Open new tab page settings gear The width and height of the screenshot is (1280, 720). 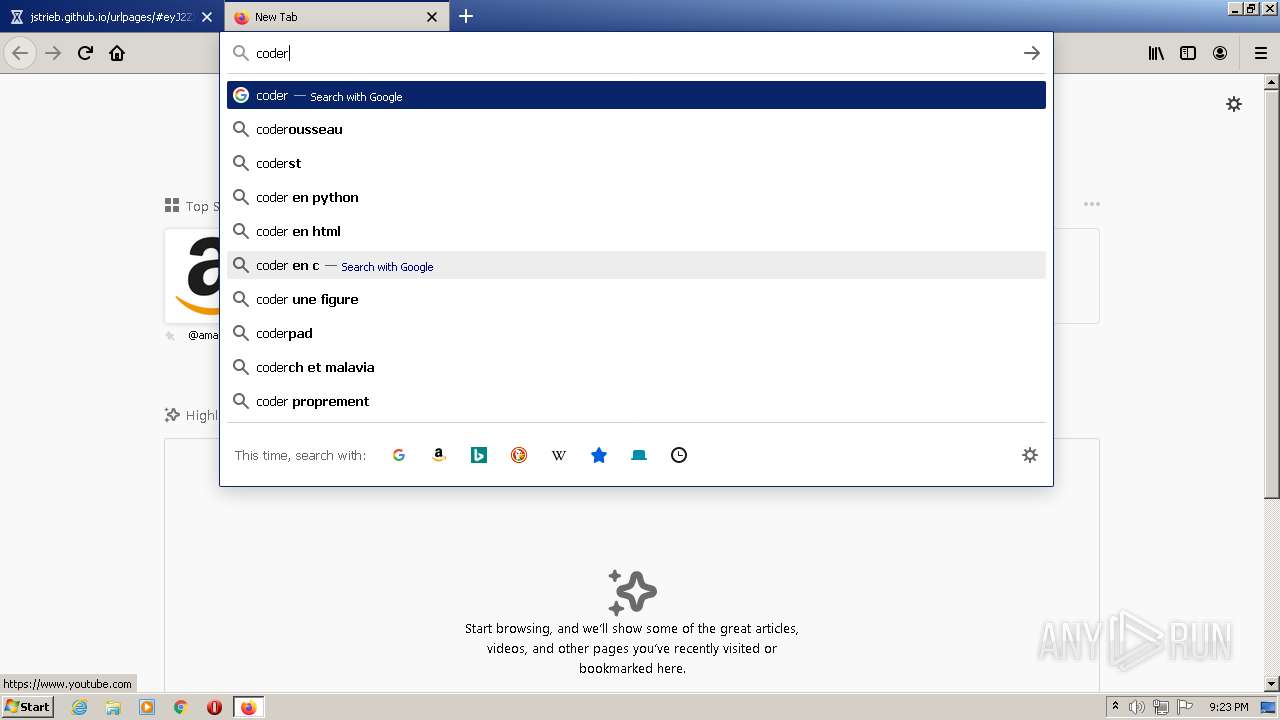click(1234, 104)
